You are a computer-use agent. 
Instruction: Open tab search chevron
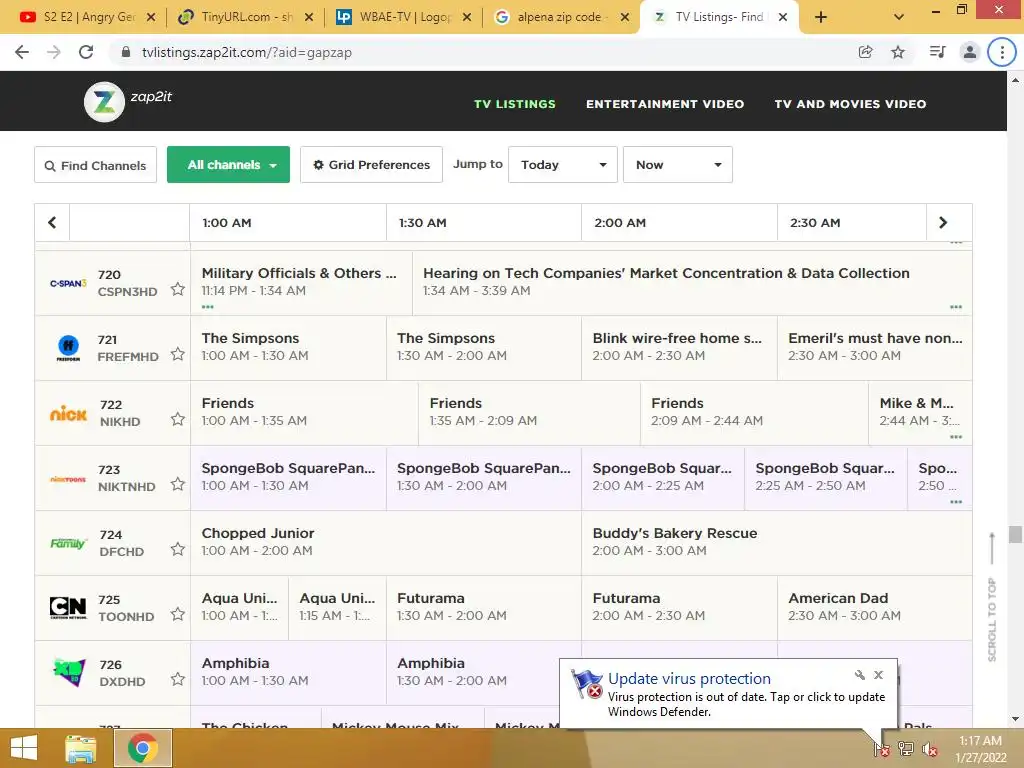(x=899, y=17)
